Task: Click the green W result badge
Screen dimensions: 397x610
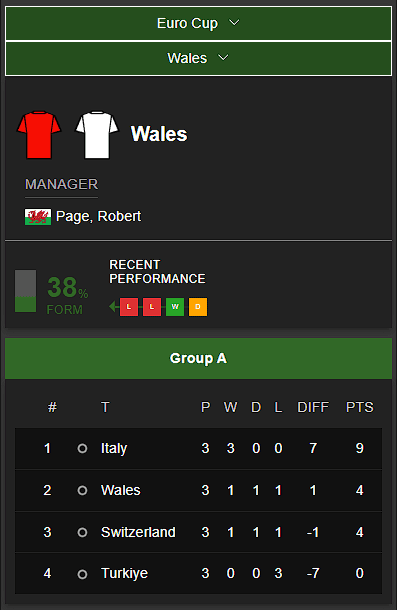Action: (175, 307)
